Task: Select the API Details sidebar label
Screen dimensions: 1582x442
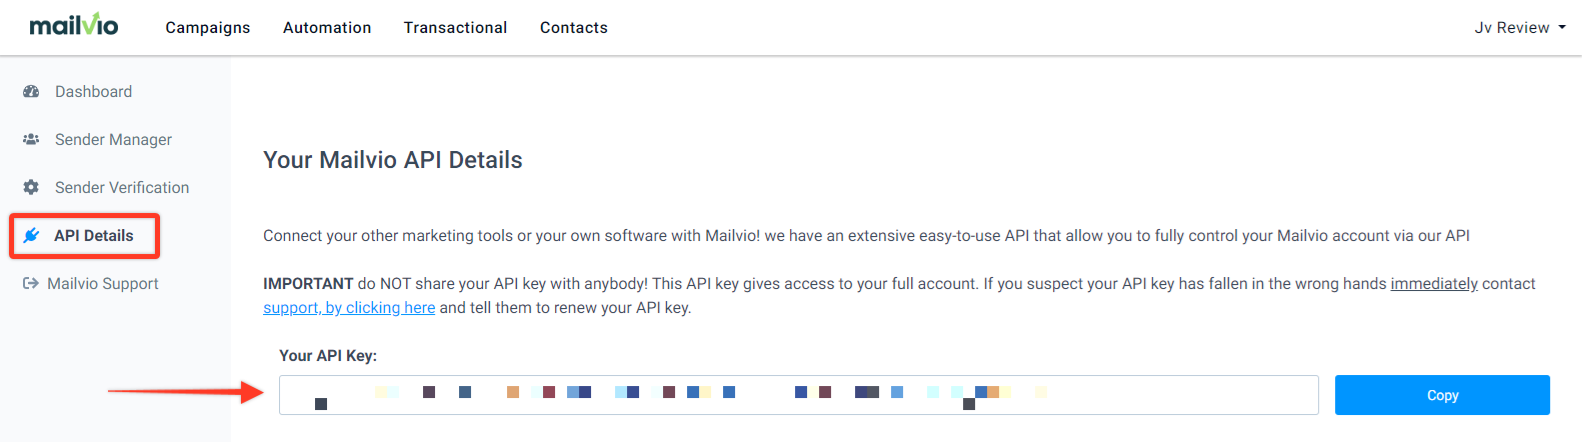Action: click(x=94, y=235)
